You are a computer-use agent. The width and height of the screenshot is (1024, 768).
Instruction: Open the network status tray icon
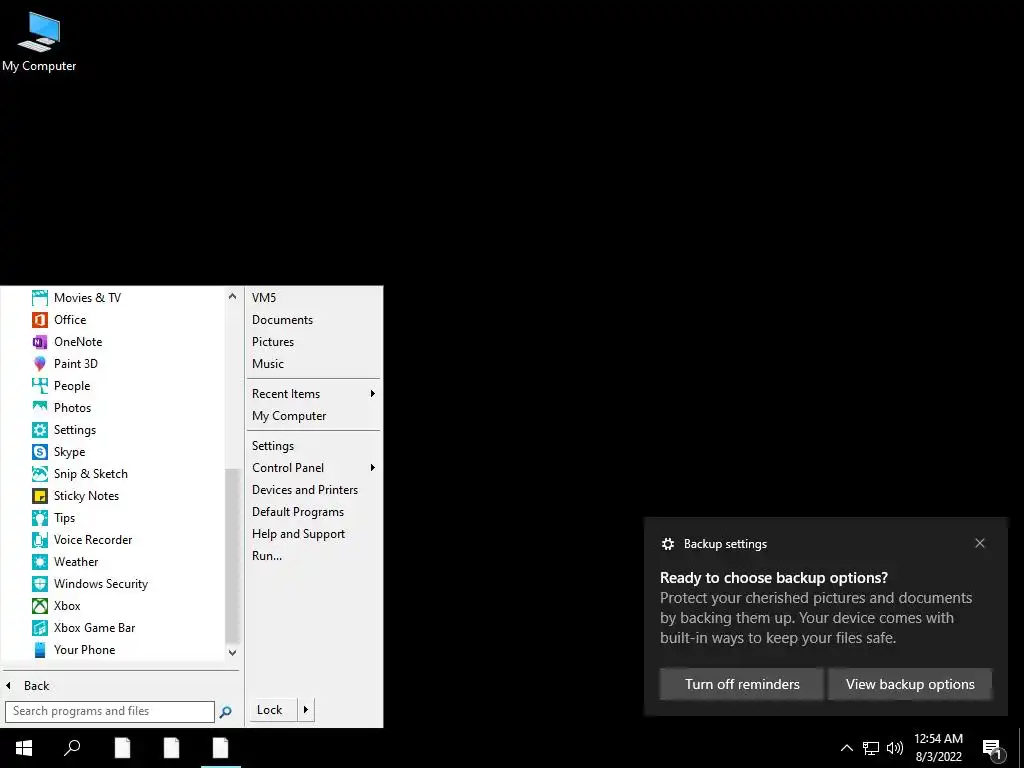(871, 748)
